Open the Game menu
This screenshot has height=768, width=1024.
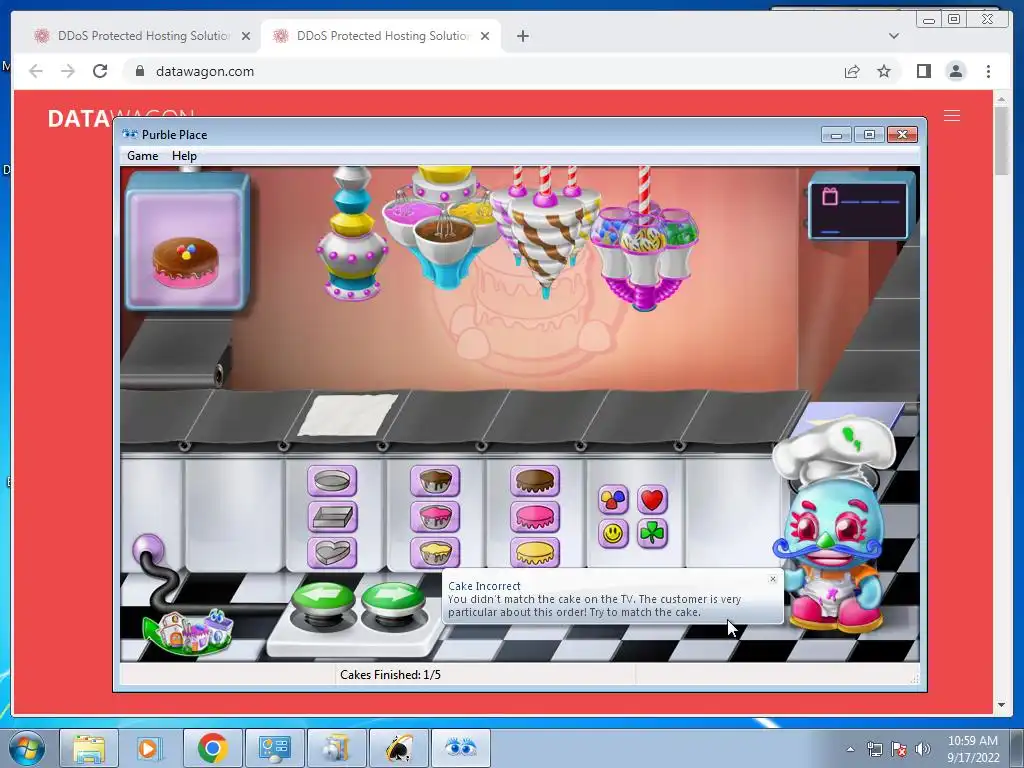click(x=142, y=156)
